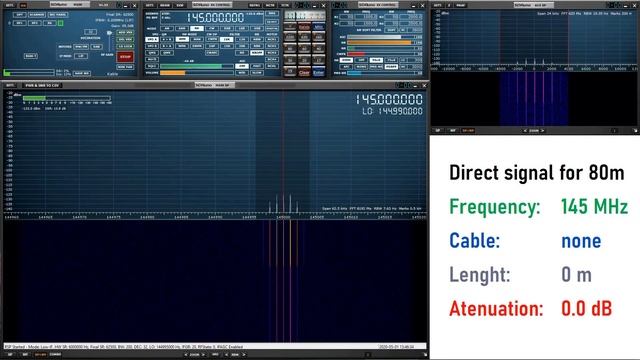Click the LIF IF mode button
The image size is (640, 360).
pyautogui.click(x=81, y=56)
